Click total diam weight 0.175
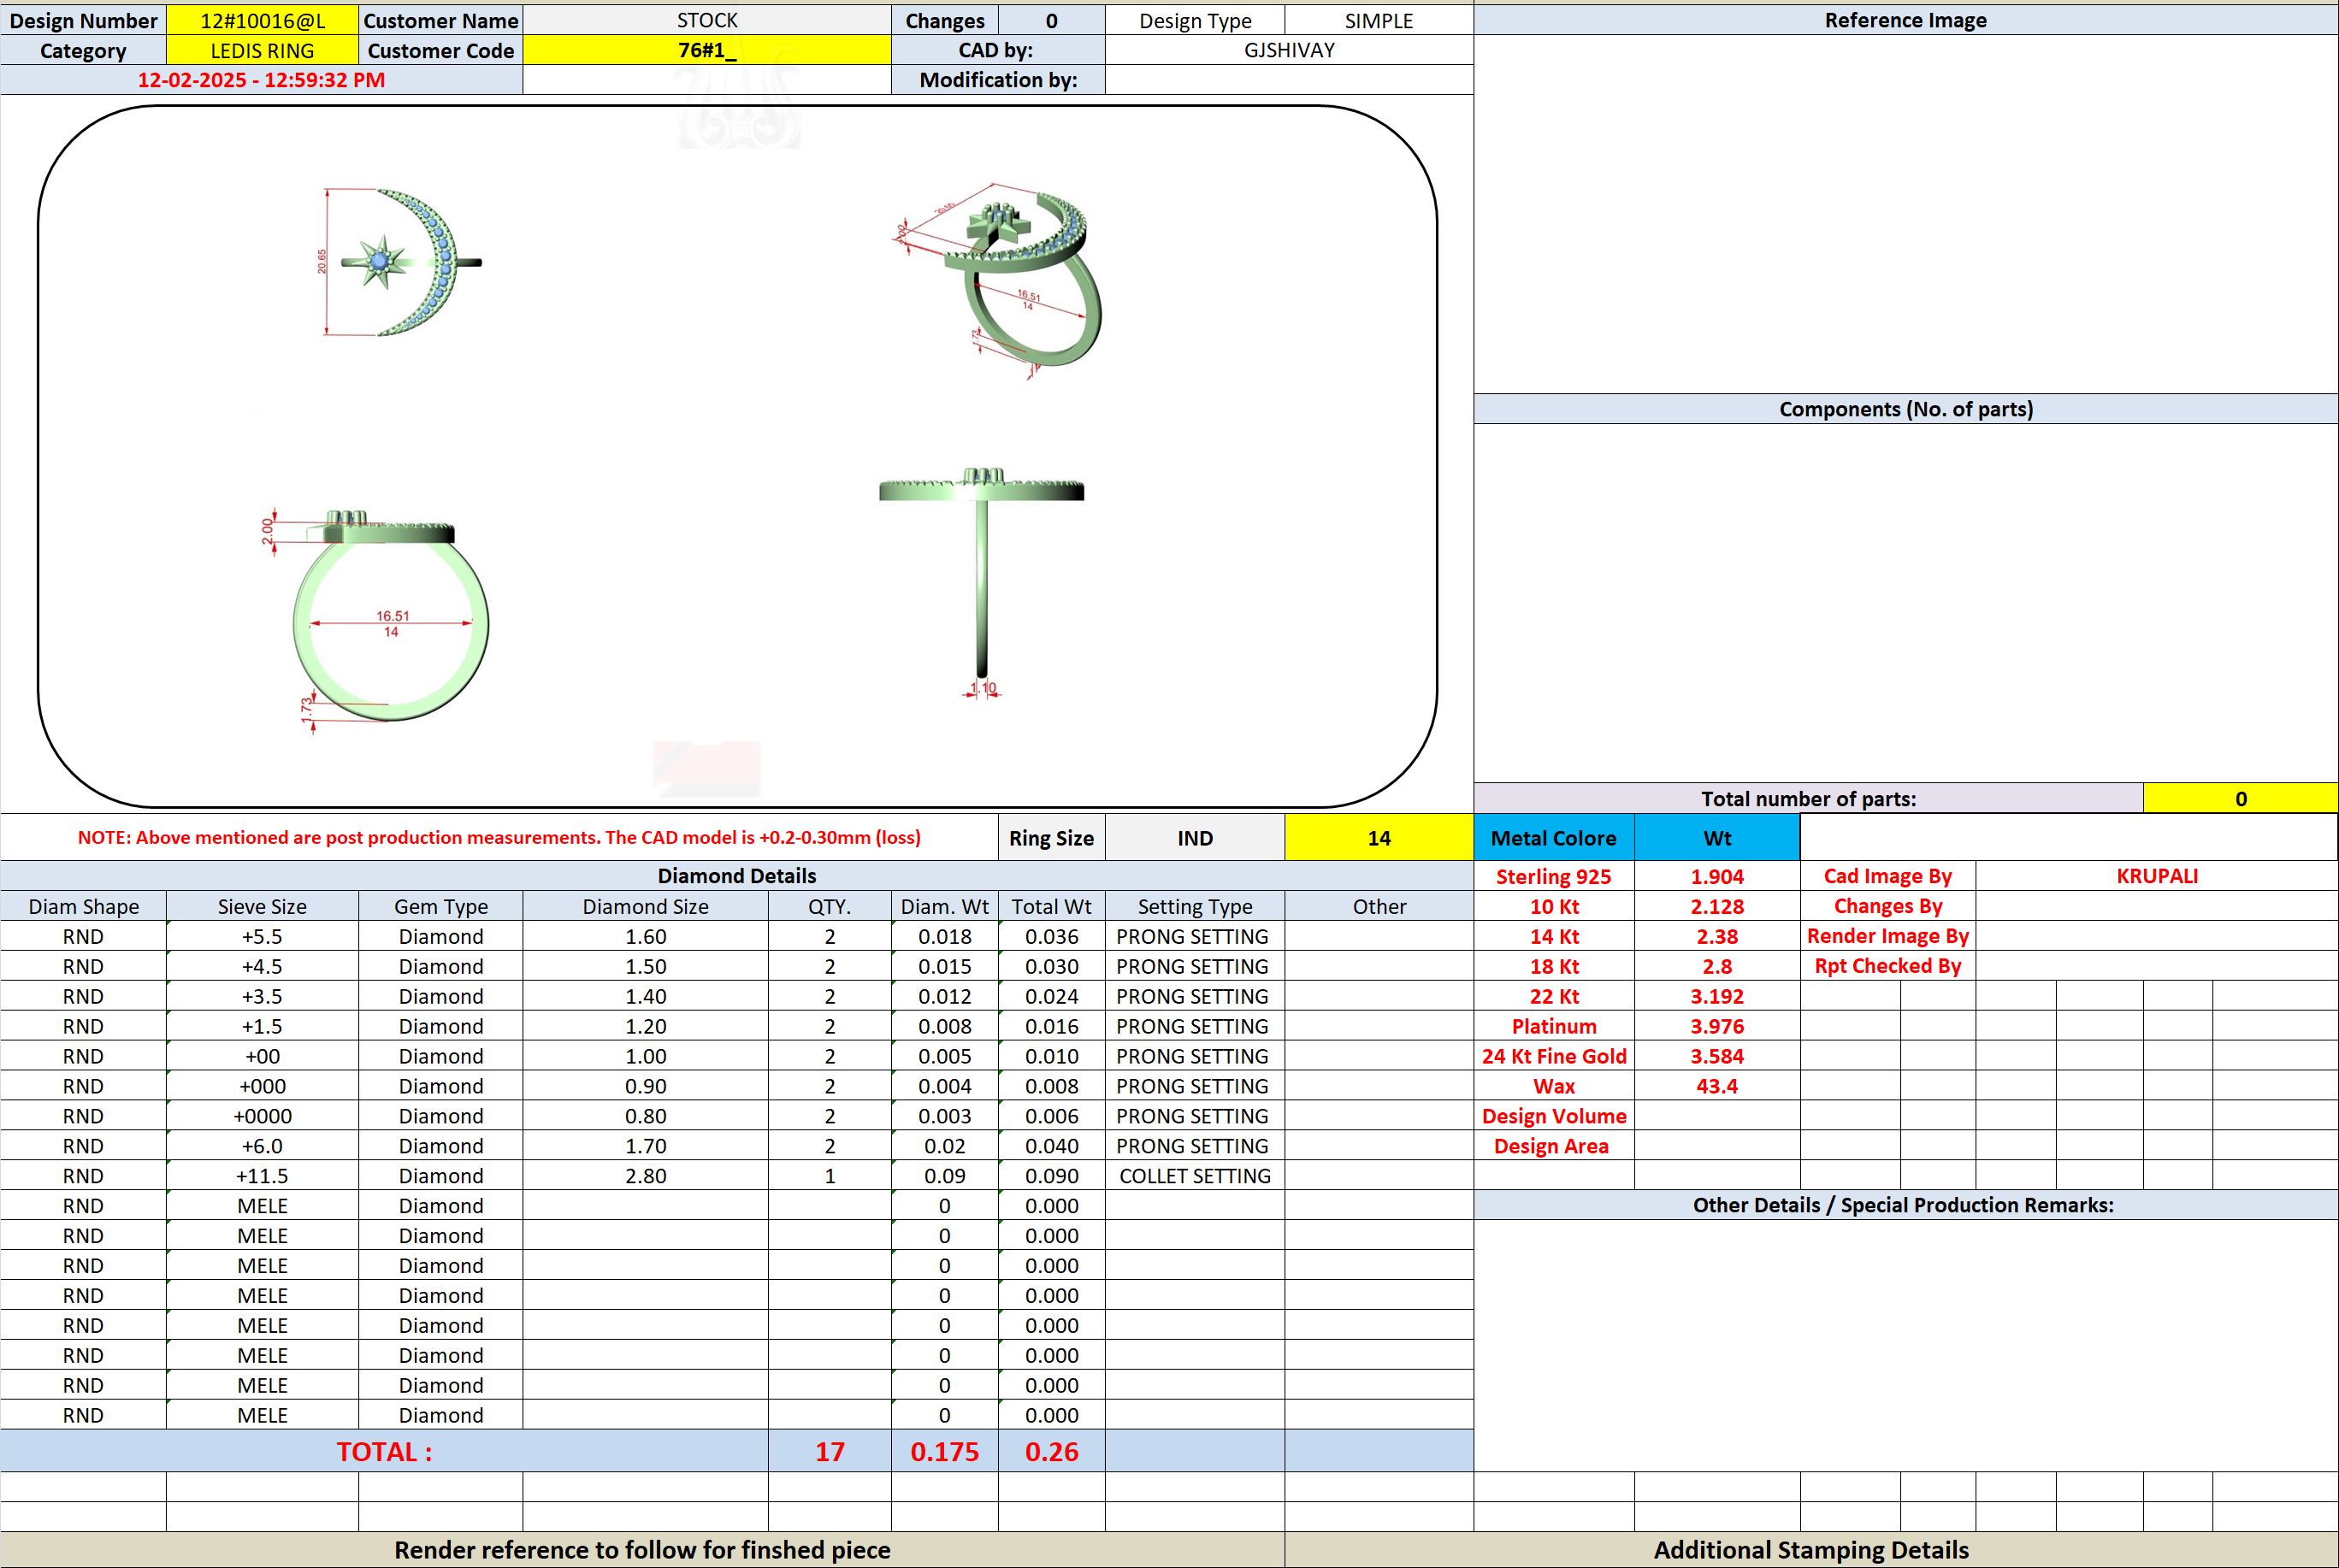This screenshot has width=2339, height=1568. pyautogui.click(x=945, y=1451)
